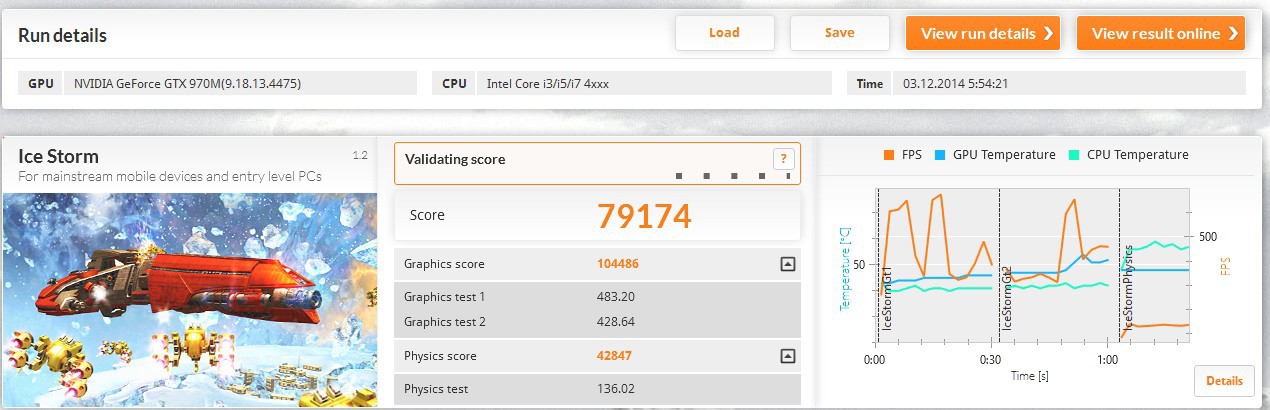1270x410 pixels.
Task: Click the 'Ice Storm' title heading
Action: tap(59, 156)
